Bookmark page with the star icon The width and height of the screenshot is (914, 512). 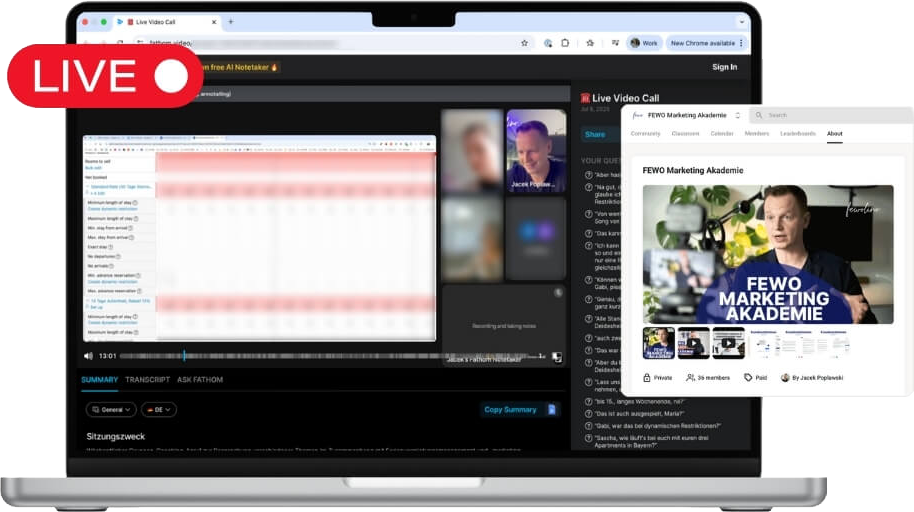[524, 43]
